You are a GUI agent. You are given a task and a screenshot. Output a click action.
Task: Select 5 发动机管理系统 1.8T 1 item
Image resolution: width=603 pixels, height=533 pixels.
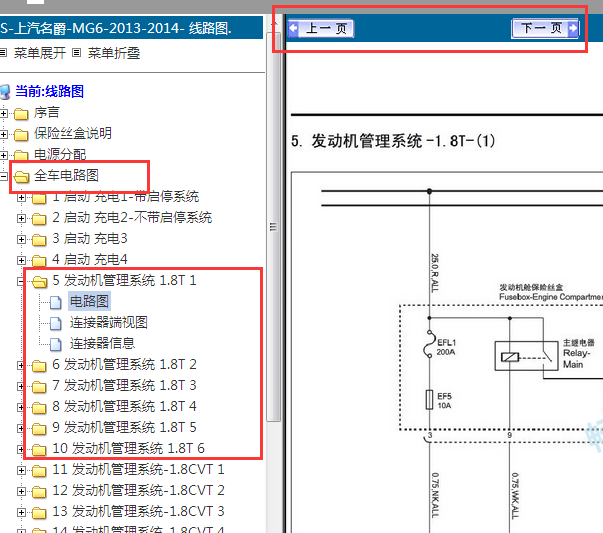pyautogui.click(x=124, y=280)
